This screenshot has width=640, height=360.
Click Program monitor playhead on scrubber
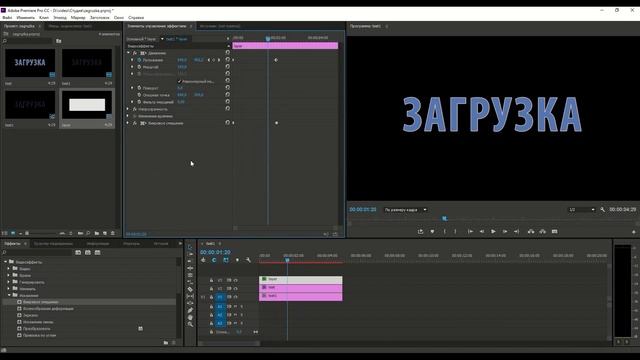point(445,219)
